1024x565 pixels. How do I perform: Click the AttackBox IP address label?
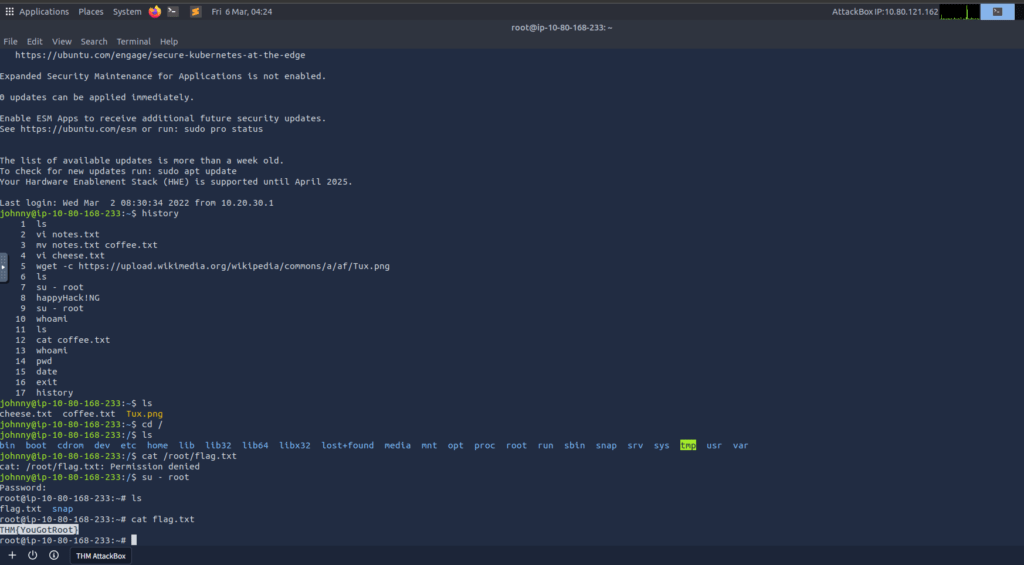tap(885, 12)
